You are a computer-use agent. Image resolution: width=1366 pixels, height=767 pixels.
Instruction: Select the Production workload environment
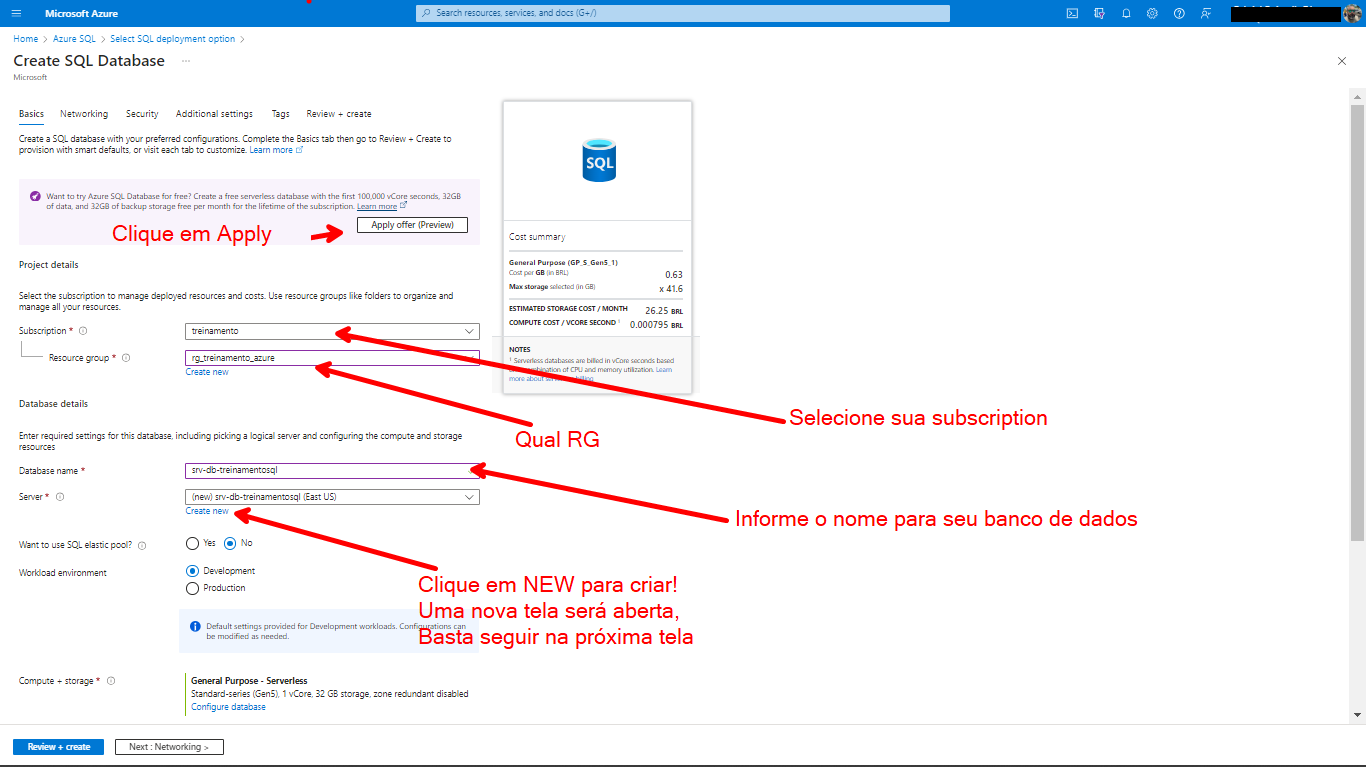pyautogui.click(x=191, y=588)
